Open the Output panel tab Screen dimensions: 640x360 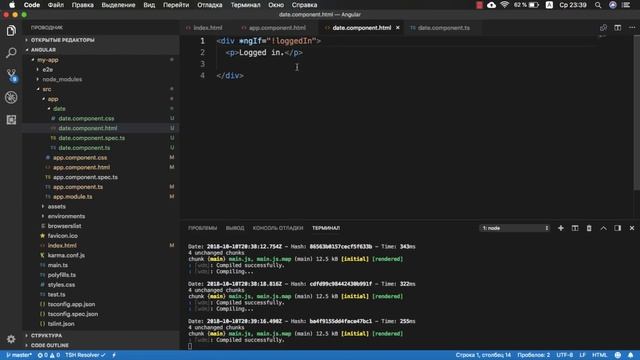[x=235, y=228]
